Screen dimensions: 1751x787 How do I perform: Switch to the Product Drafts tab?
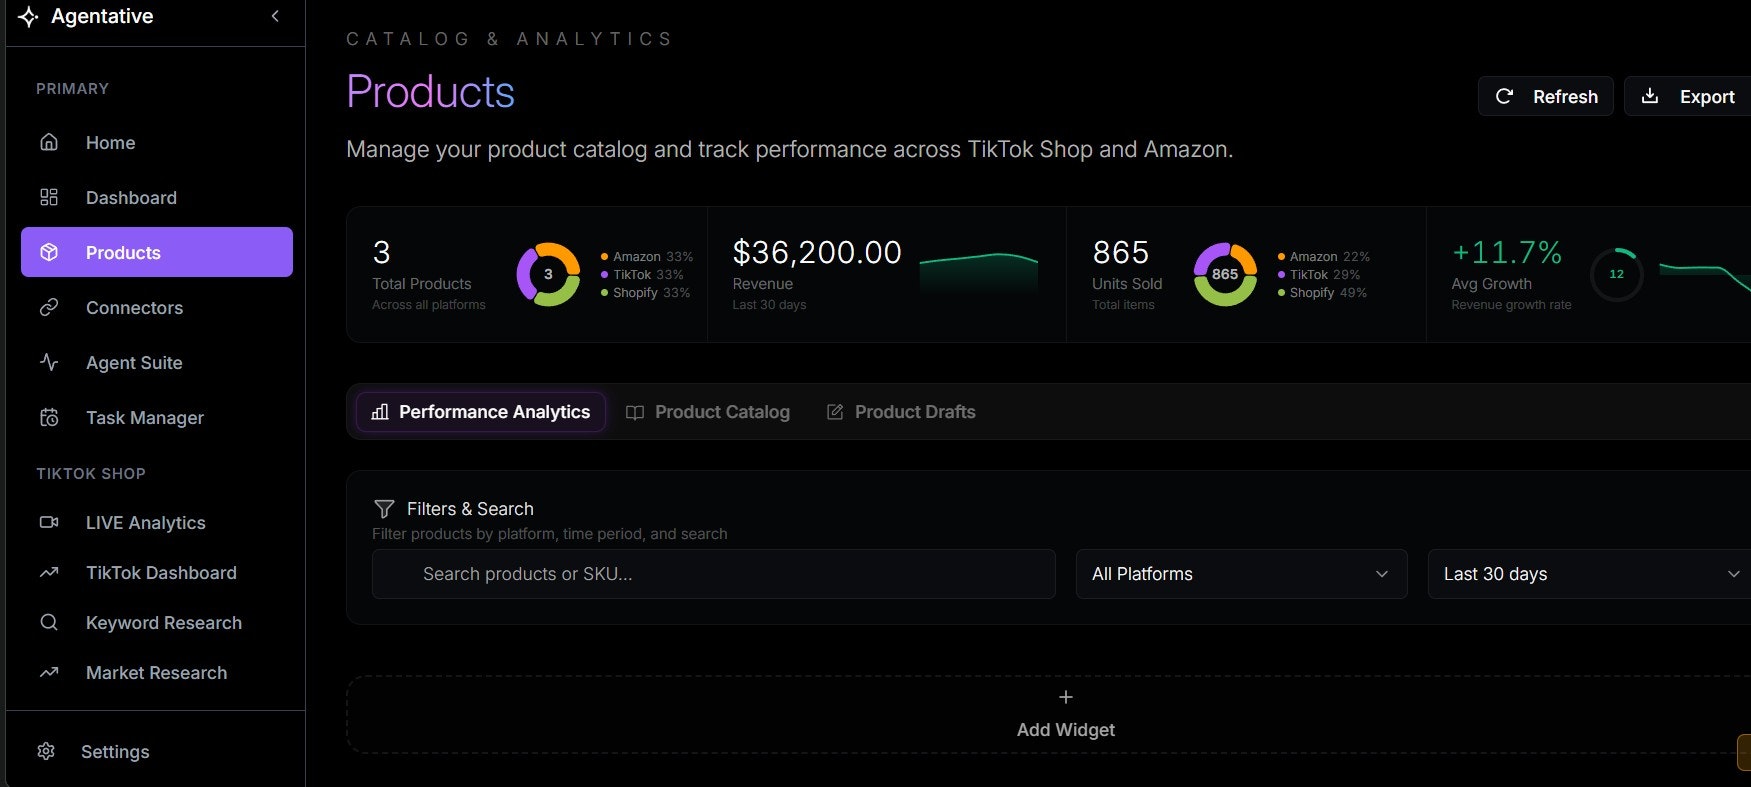(x=901, y=412)
